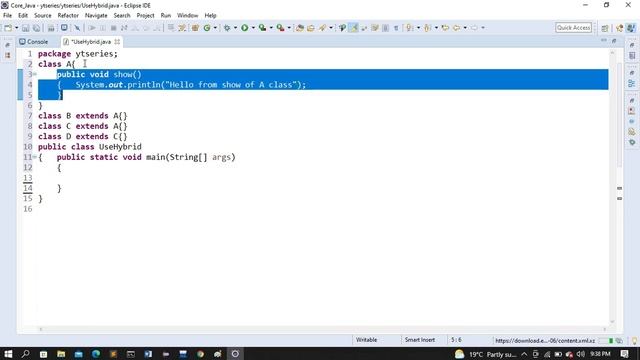Image resolution: width=640 pixels, height=360 pixels.
Task: Open Windows taskbar search
Action: tap(25, 354)
